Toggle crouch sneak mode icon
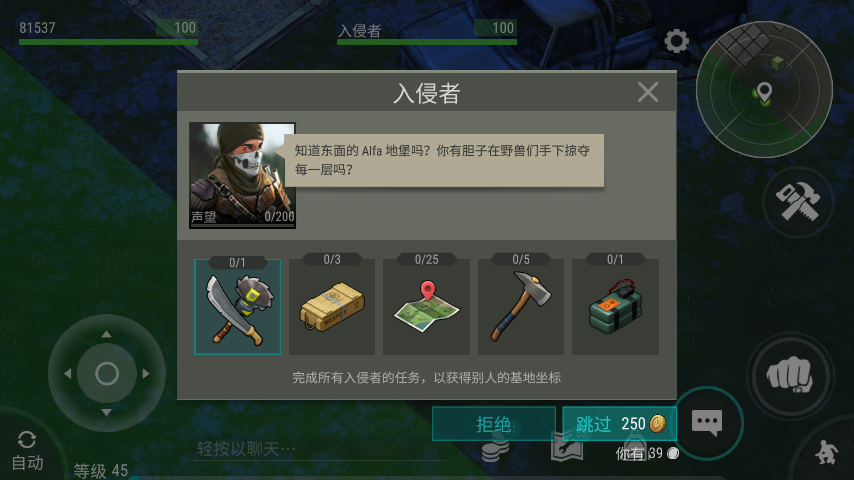This screenshot has height=480, width=854. pyautogui.click(x=826, y=452)
